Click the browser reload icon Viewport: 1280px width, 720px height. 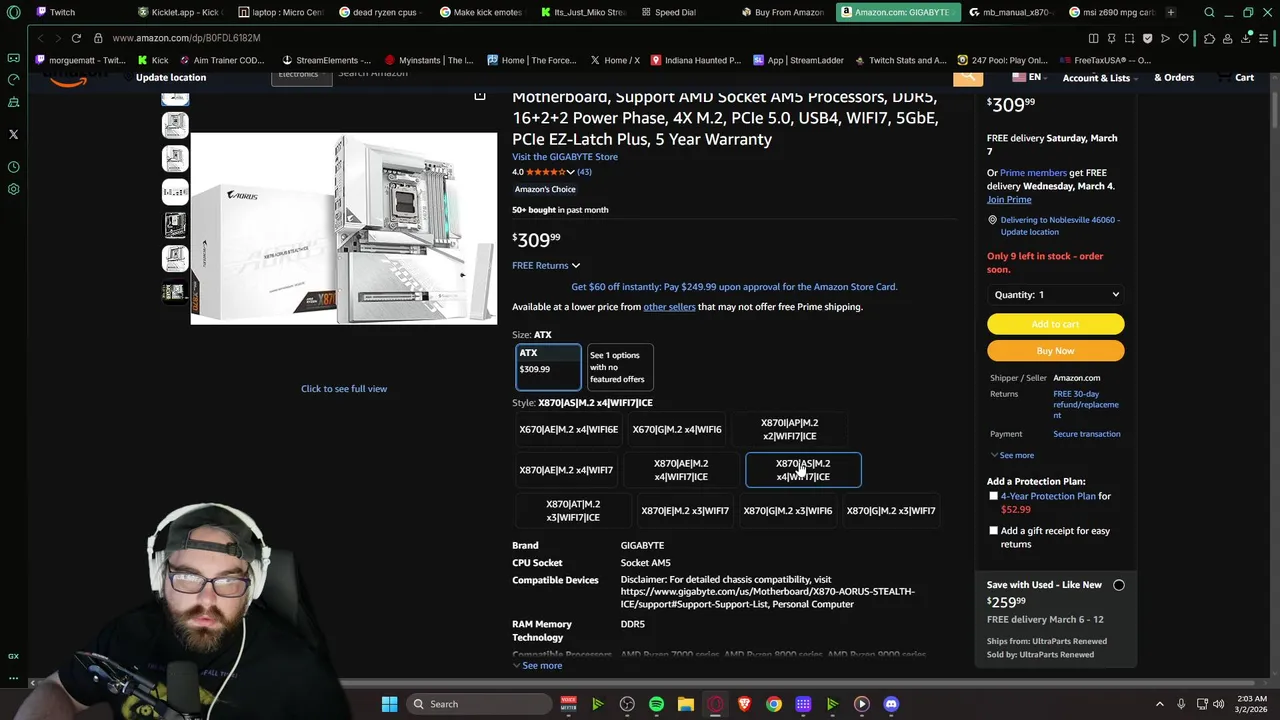(x=76, y=38)
